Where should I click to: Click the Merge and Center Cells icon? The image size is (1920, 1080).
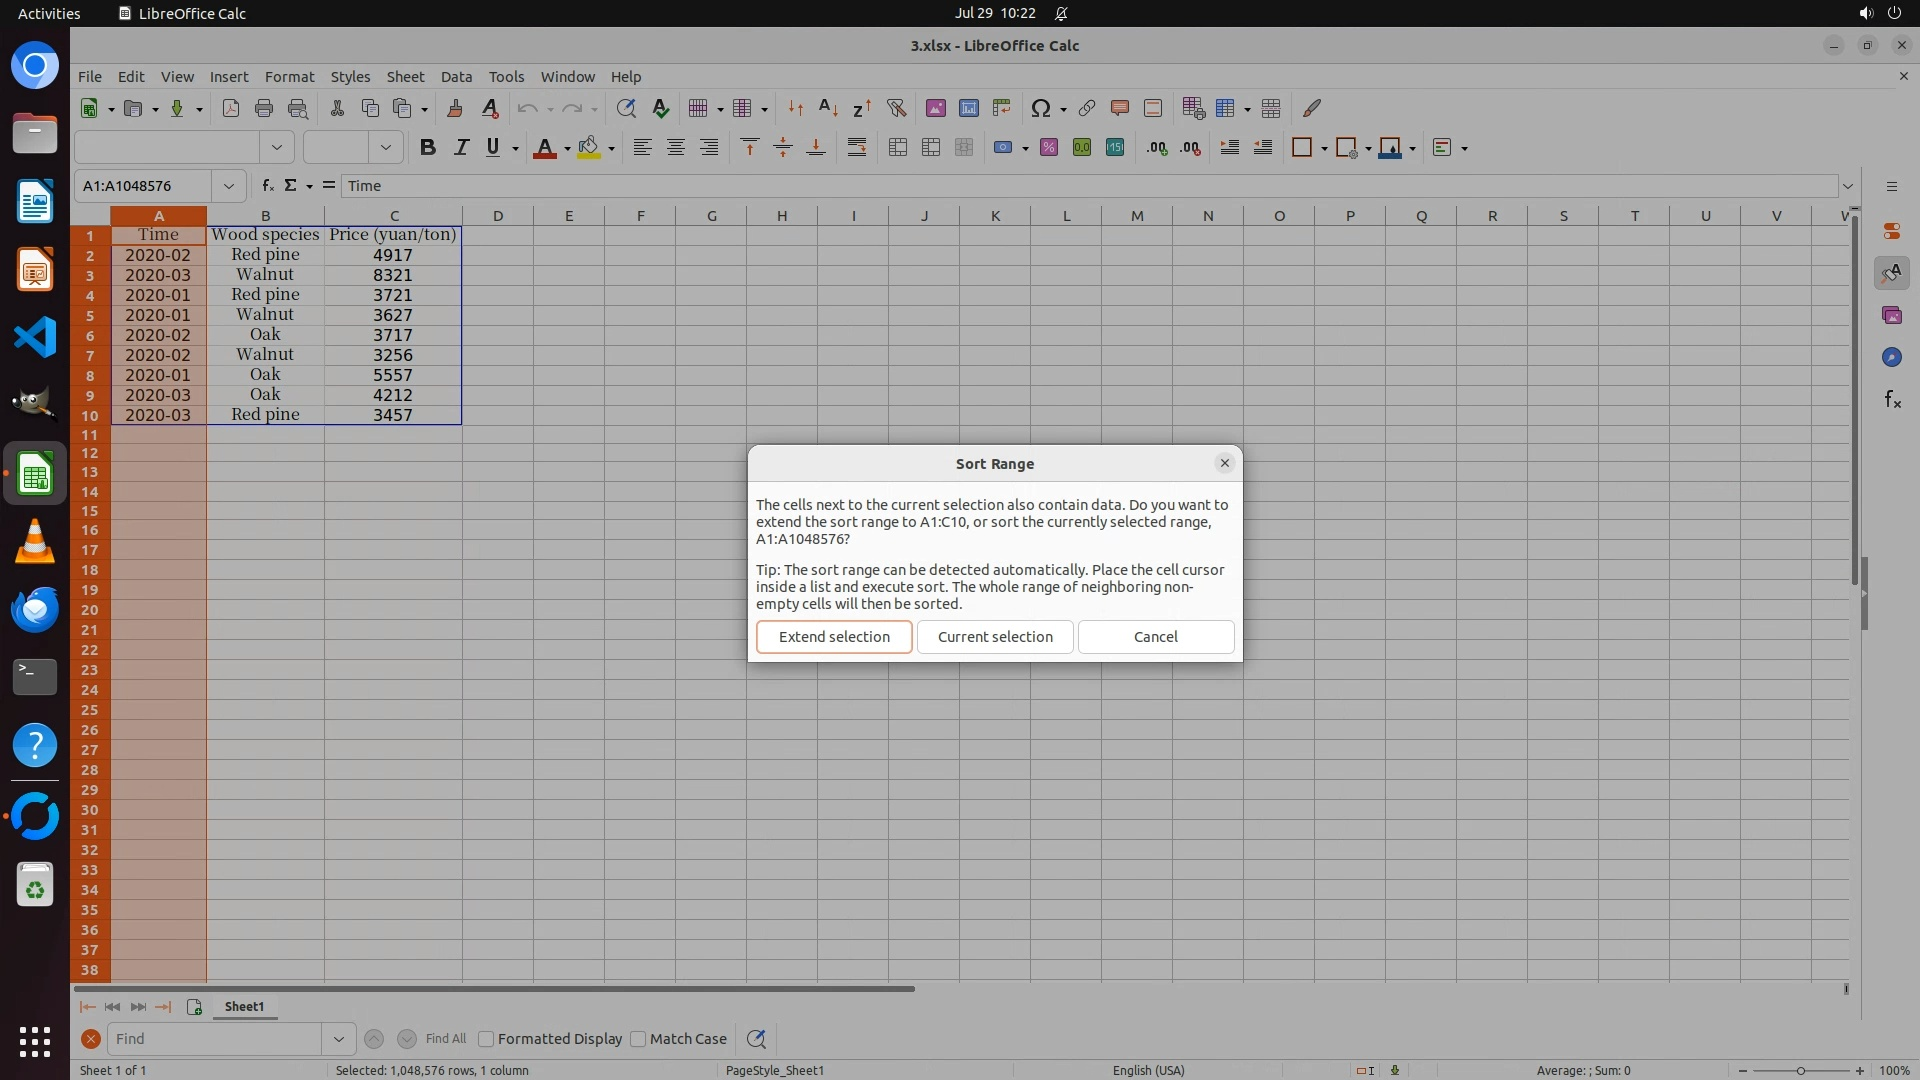[898, 148]
